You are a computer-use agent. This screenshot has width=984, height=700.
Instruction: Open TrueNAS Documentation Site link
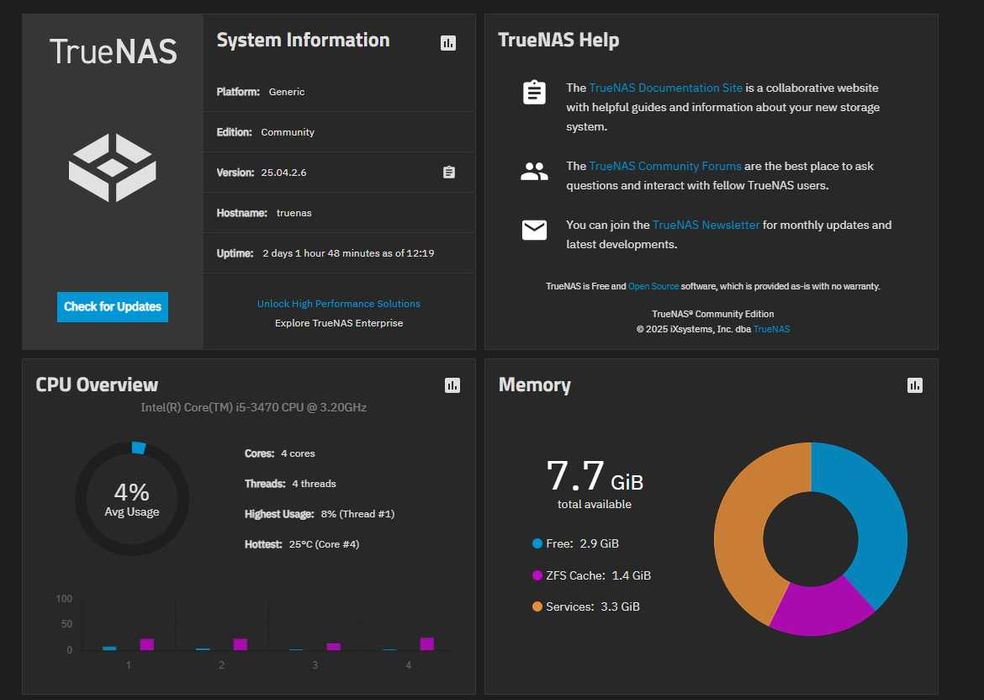(x=665, y=88)
